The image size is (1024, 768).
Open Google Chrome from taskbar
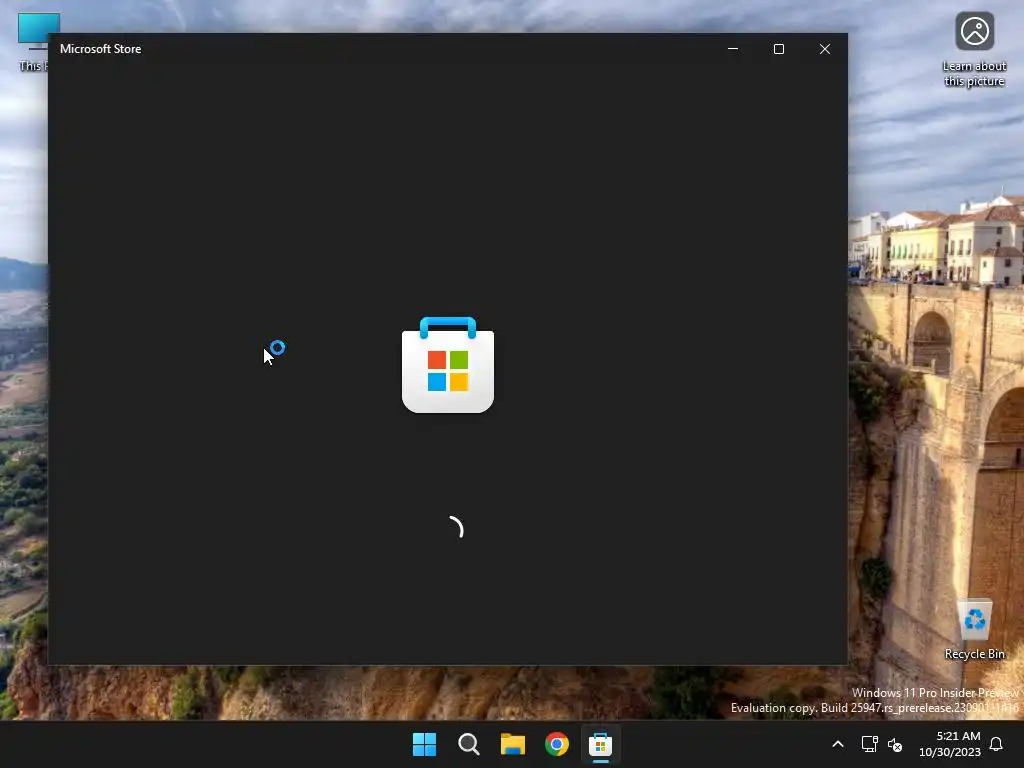(557, 744)
